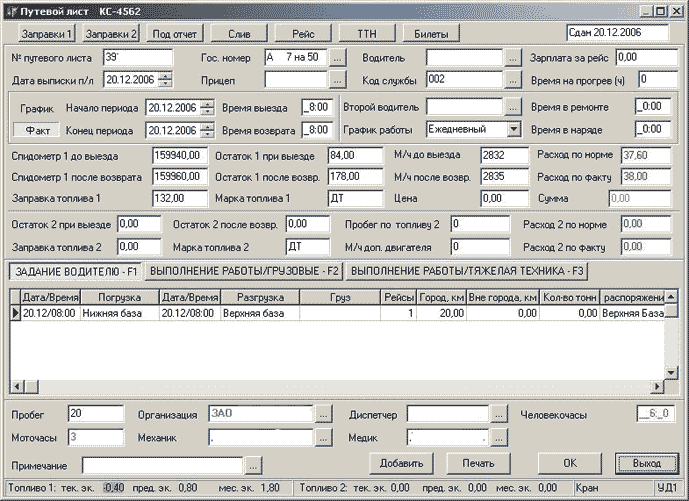Open the ТТН section
Viewport: 689px width, 501px height.
367,33
